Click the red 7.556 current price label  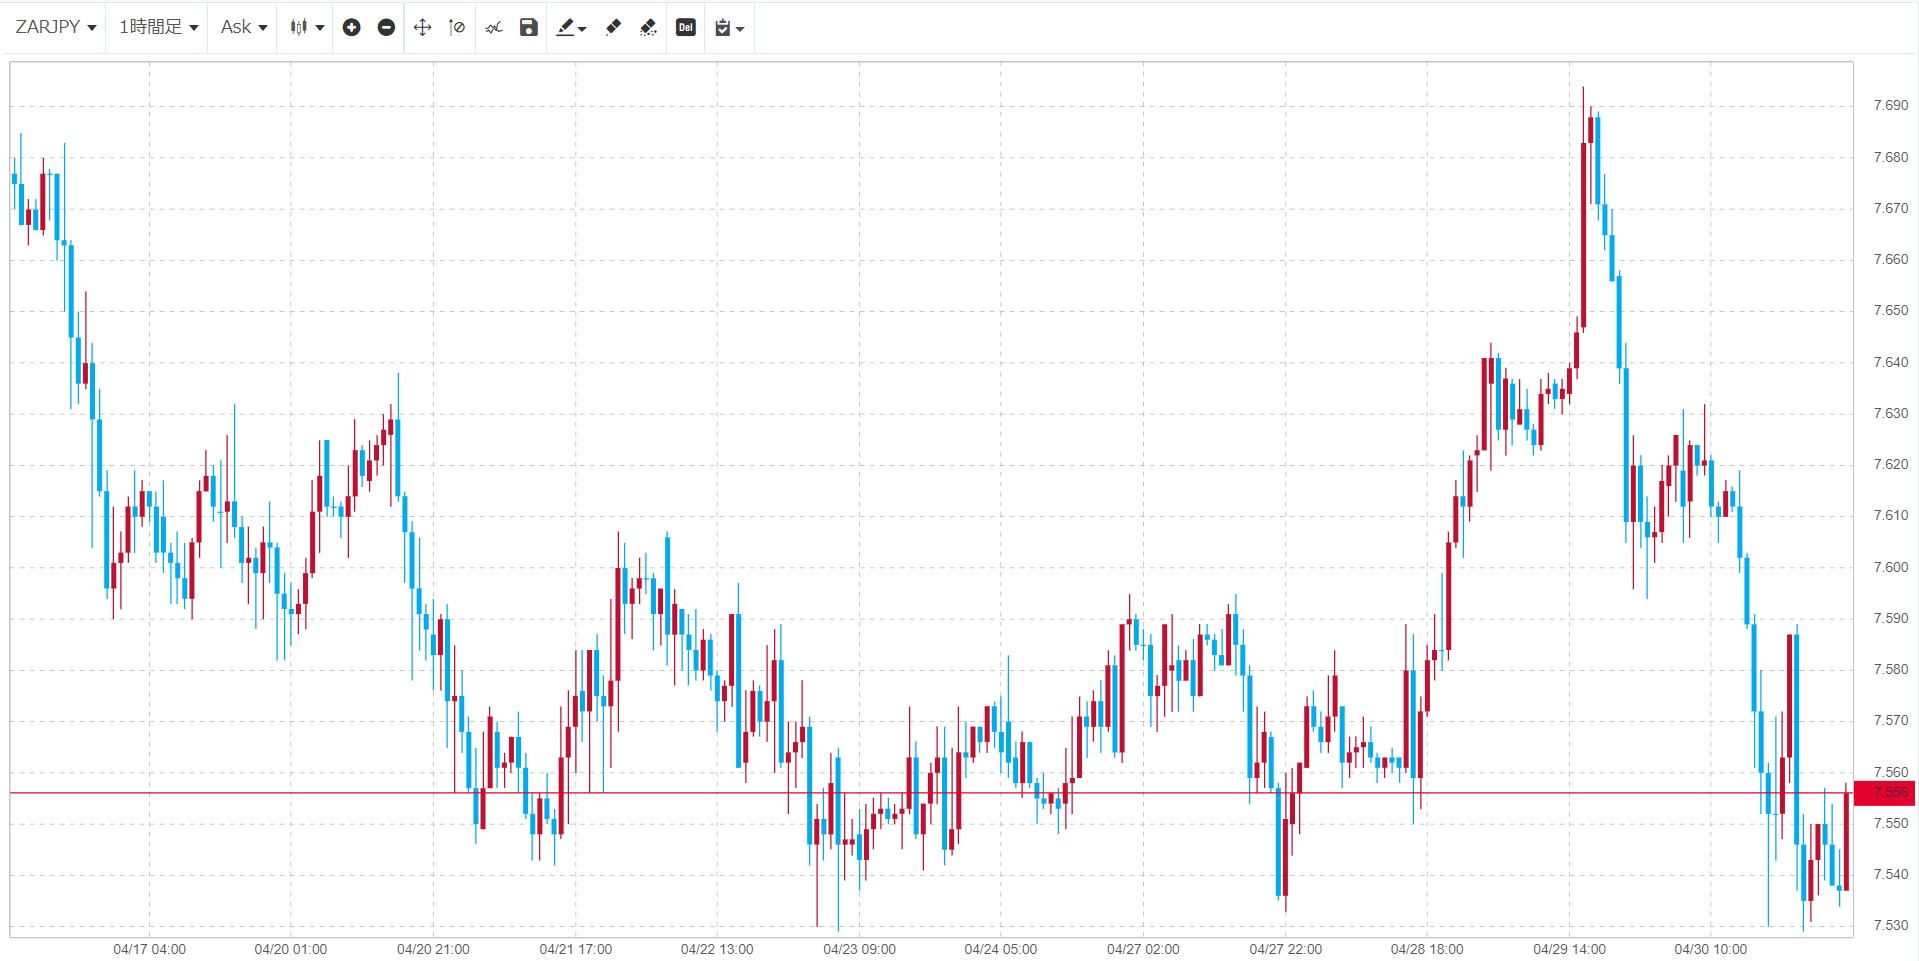1885,793
